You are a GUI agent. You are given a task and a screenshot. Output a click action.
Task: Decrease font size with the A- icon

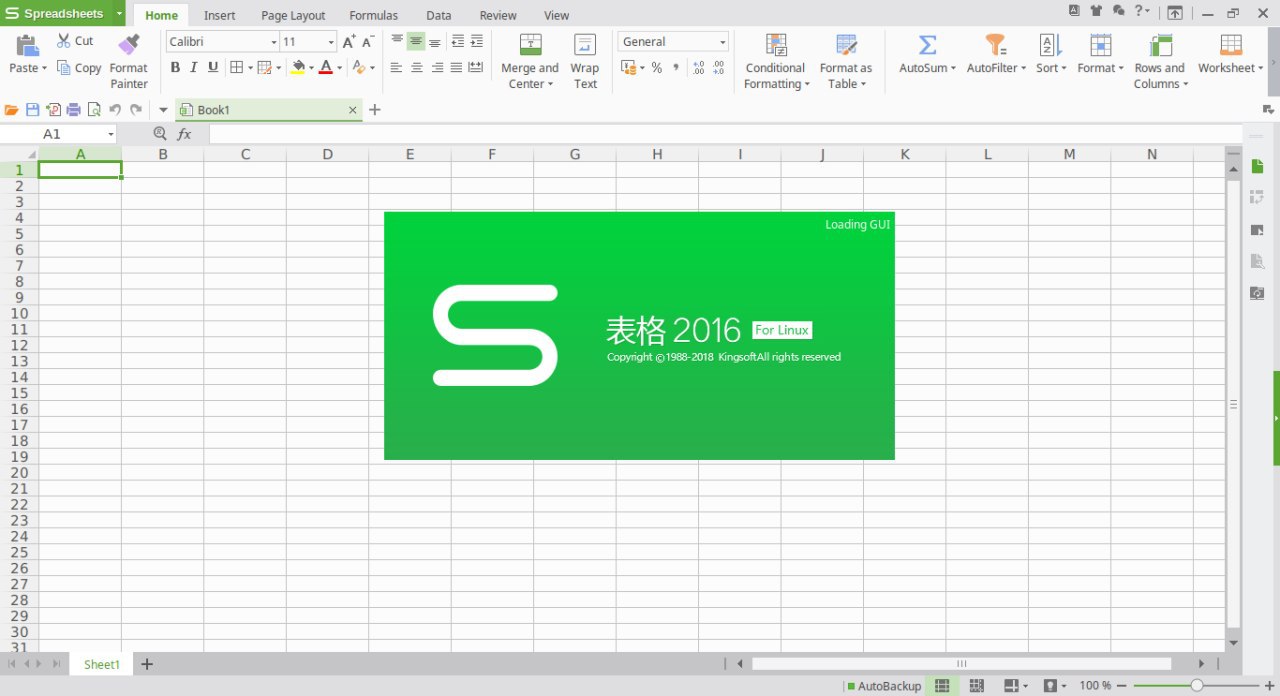[368, 41]
